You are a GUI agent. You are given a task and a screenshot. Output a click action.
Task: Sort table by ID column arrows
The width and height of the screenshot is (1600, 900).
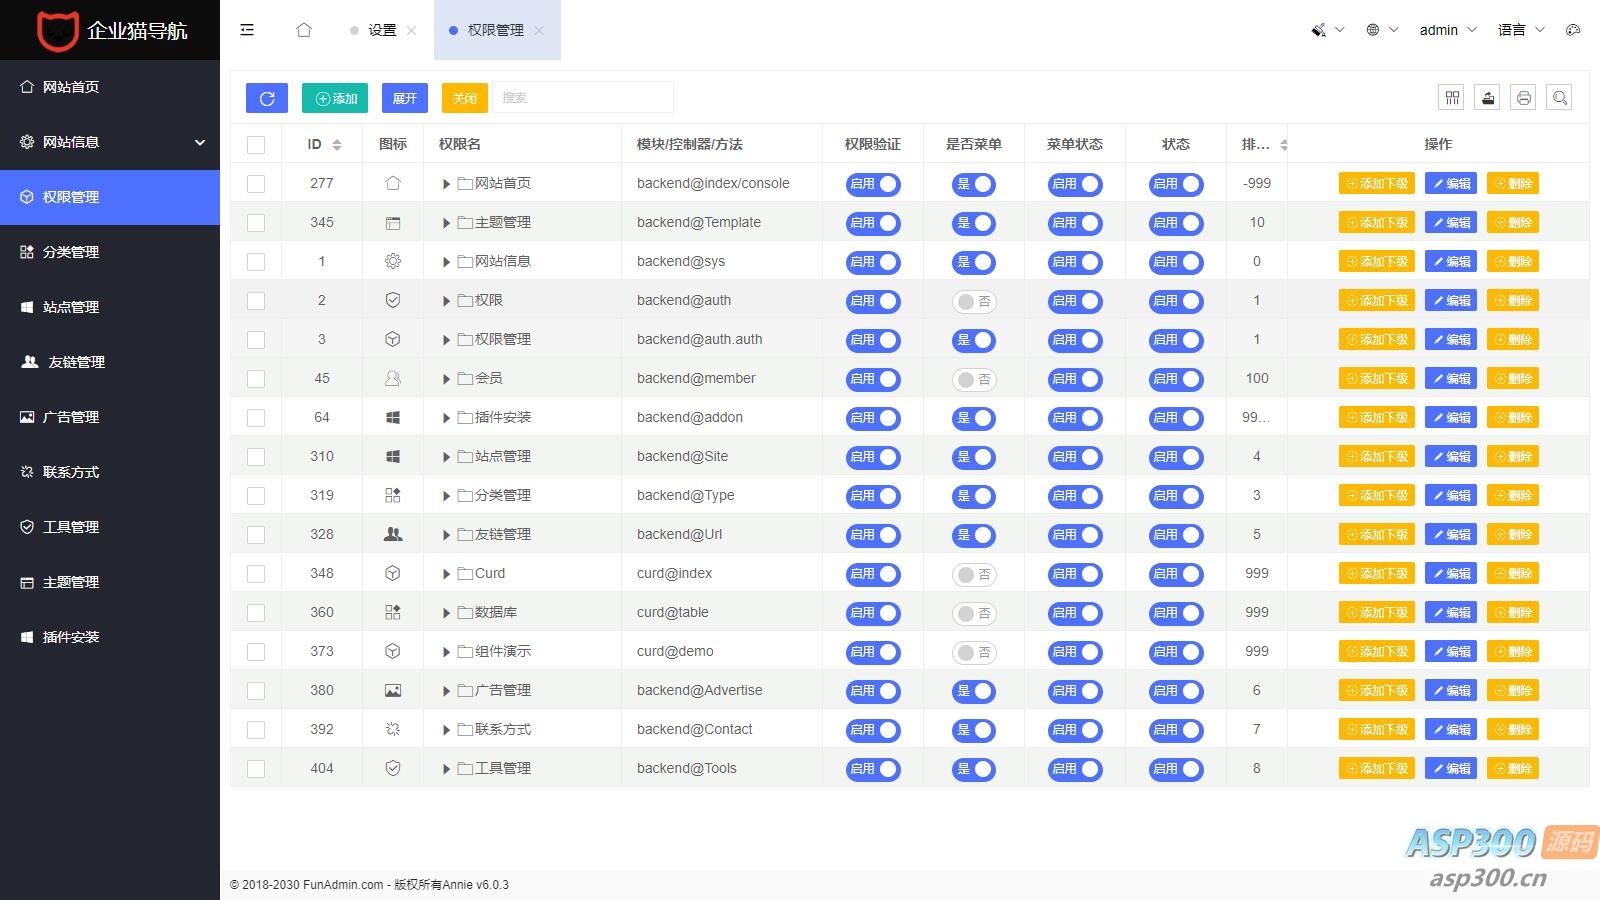(337, 145)
